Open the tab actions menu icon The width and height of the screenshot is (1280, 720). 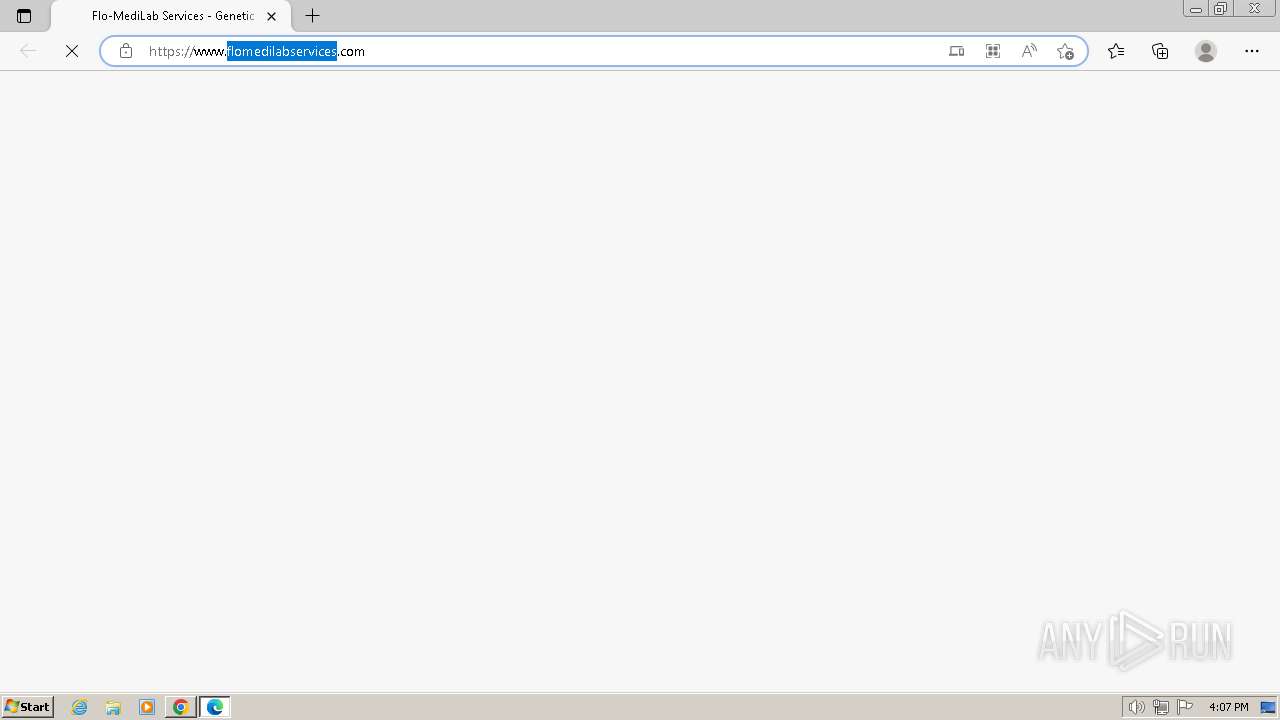pyautogui.click(x=24, y=16)
